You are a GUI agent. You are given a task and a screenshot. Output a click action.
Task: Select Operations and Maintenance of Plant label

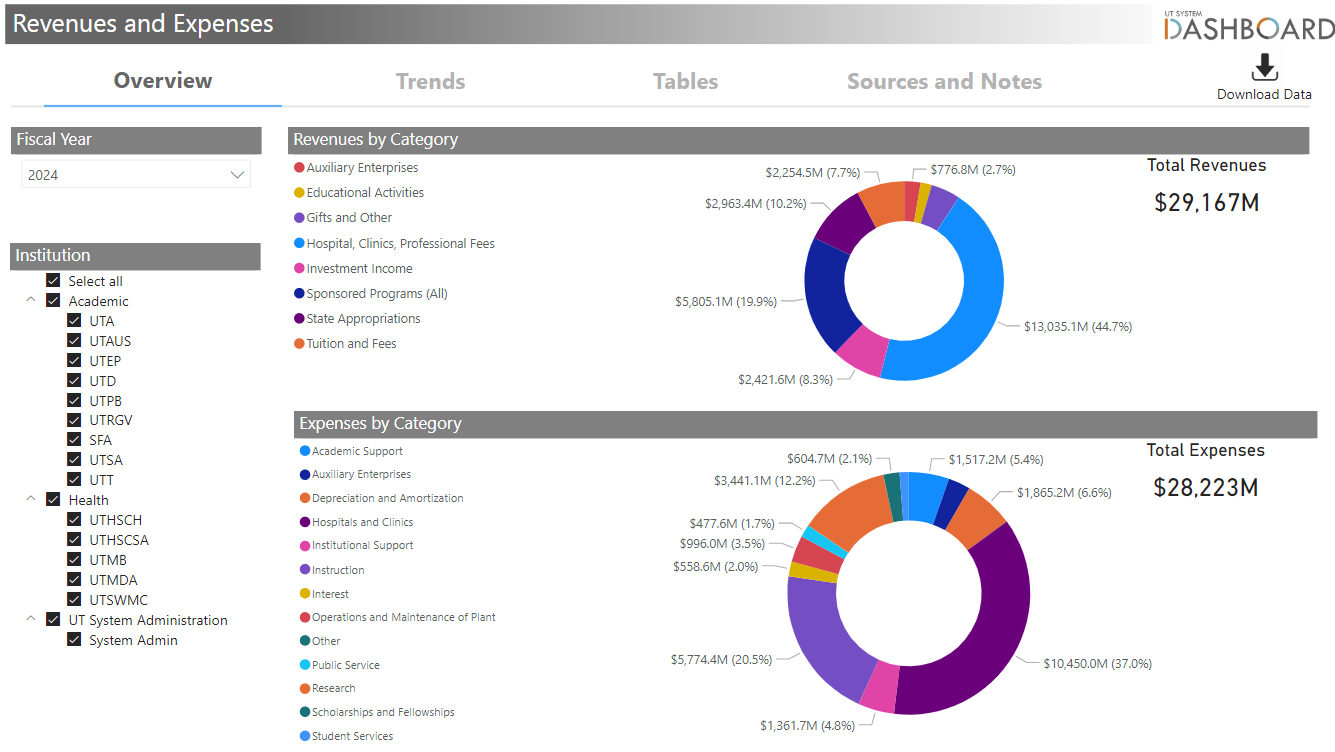click(x=404, y=617)
